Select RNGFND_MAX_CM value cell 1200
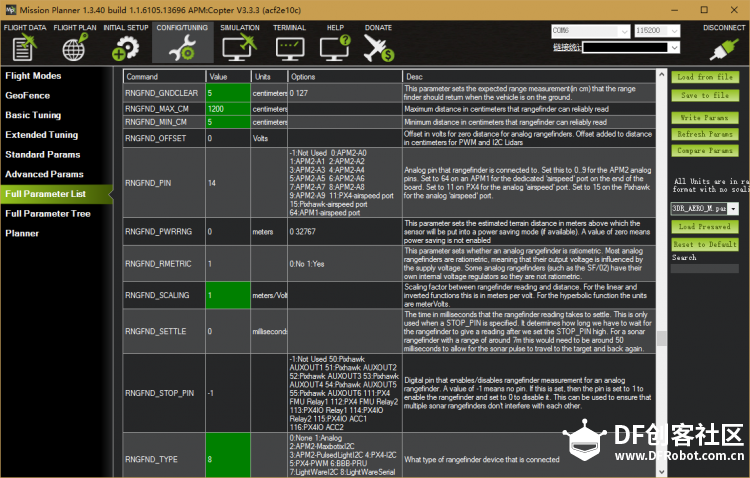 tap(228, 109)
